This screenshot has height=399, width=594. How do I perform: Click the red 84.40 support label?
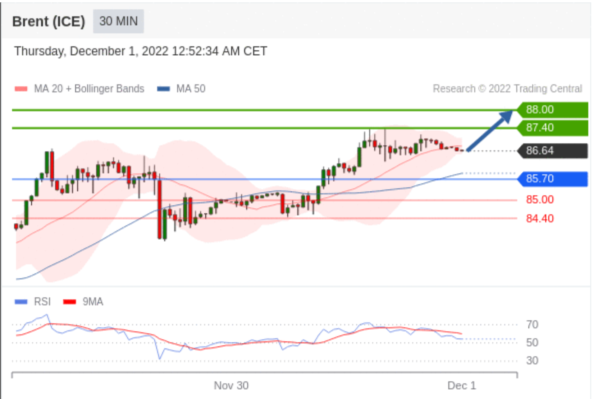tap(540, 219)
